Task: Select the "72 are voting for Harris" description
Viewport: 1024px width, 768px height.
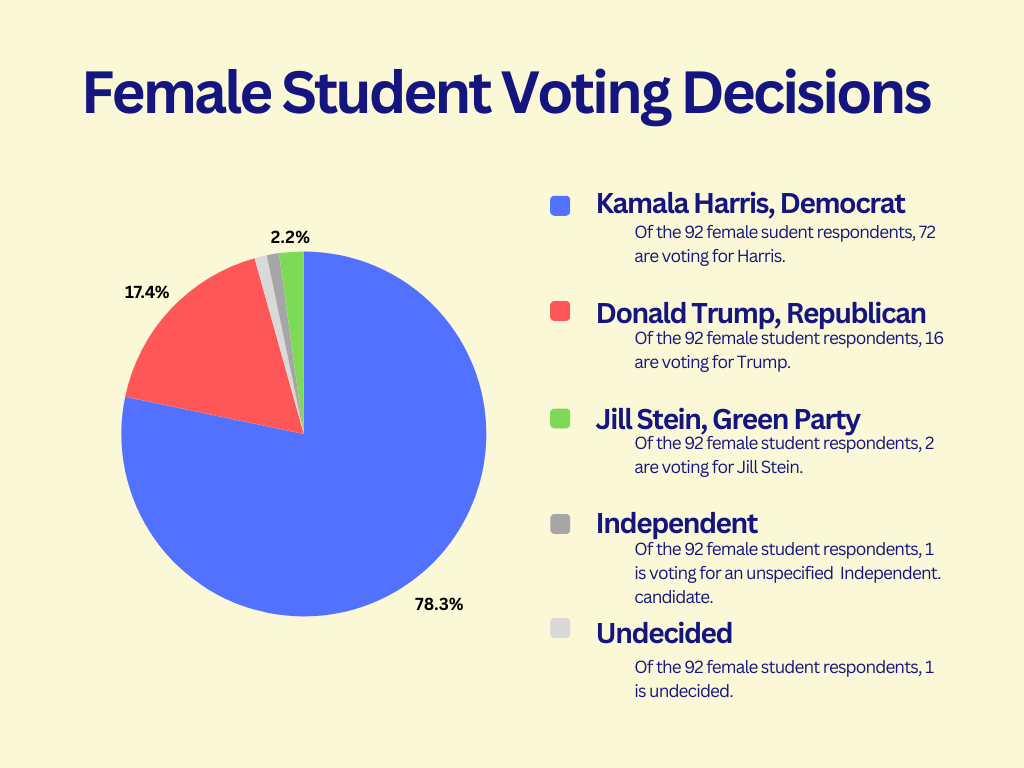Action: click(x=784, y=243)
